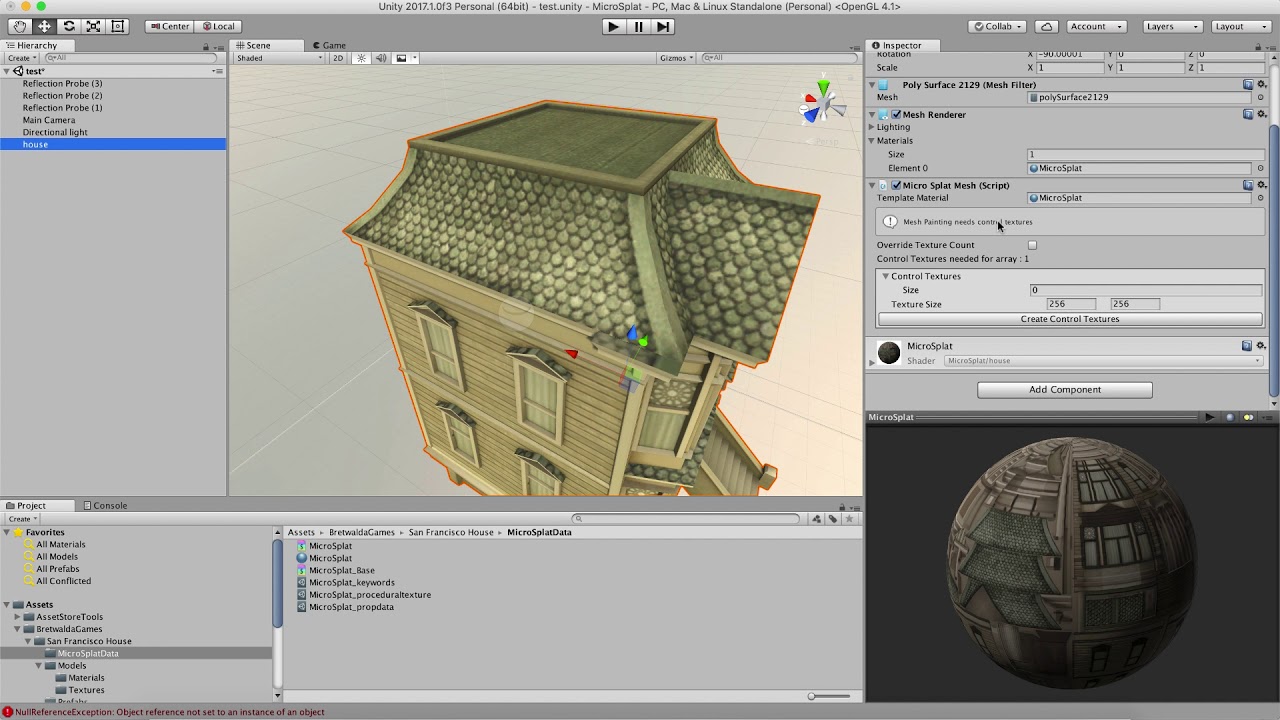Select the Rotate tool in toolbar
Screen dimensions: 1280x720
click(69, 26)
